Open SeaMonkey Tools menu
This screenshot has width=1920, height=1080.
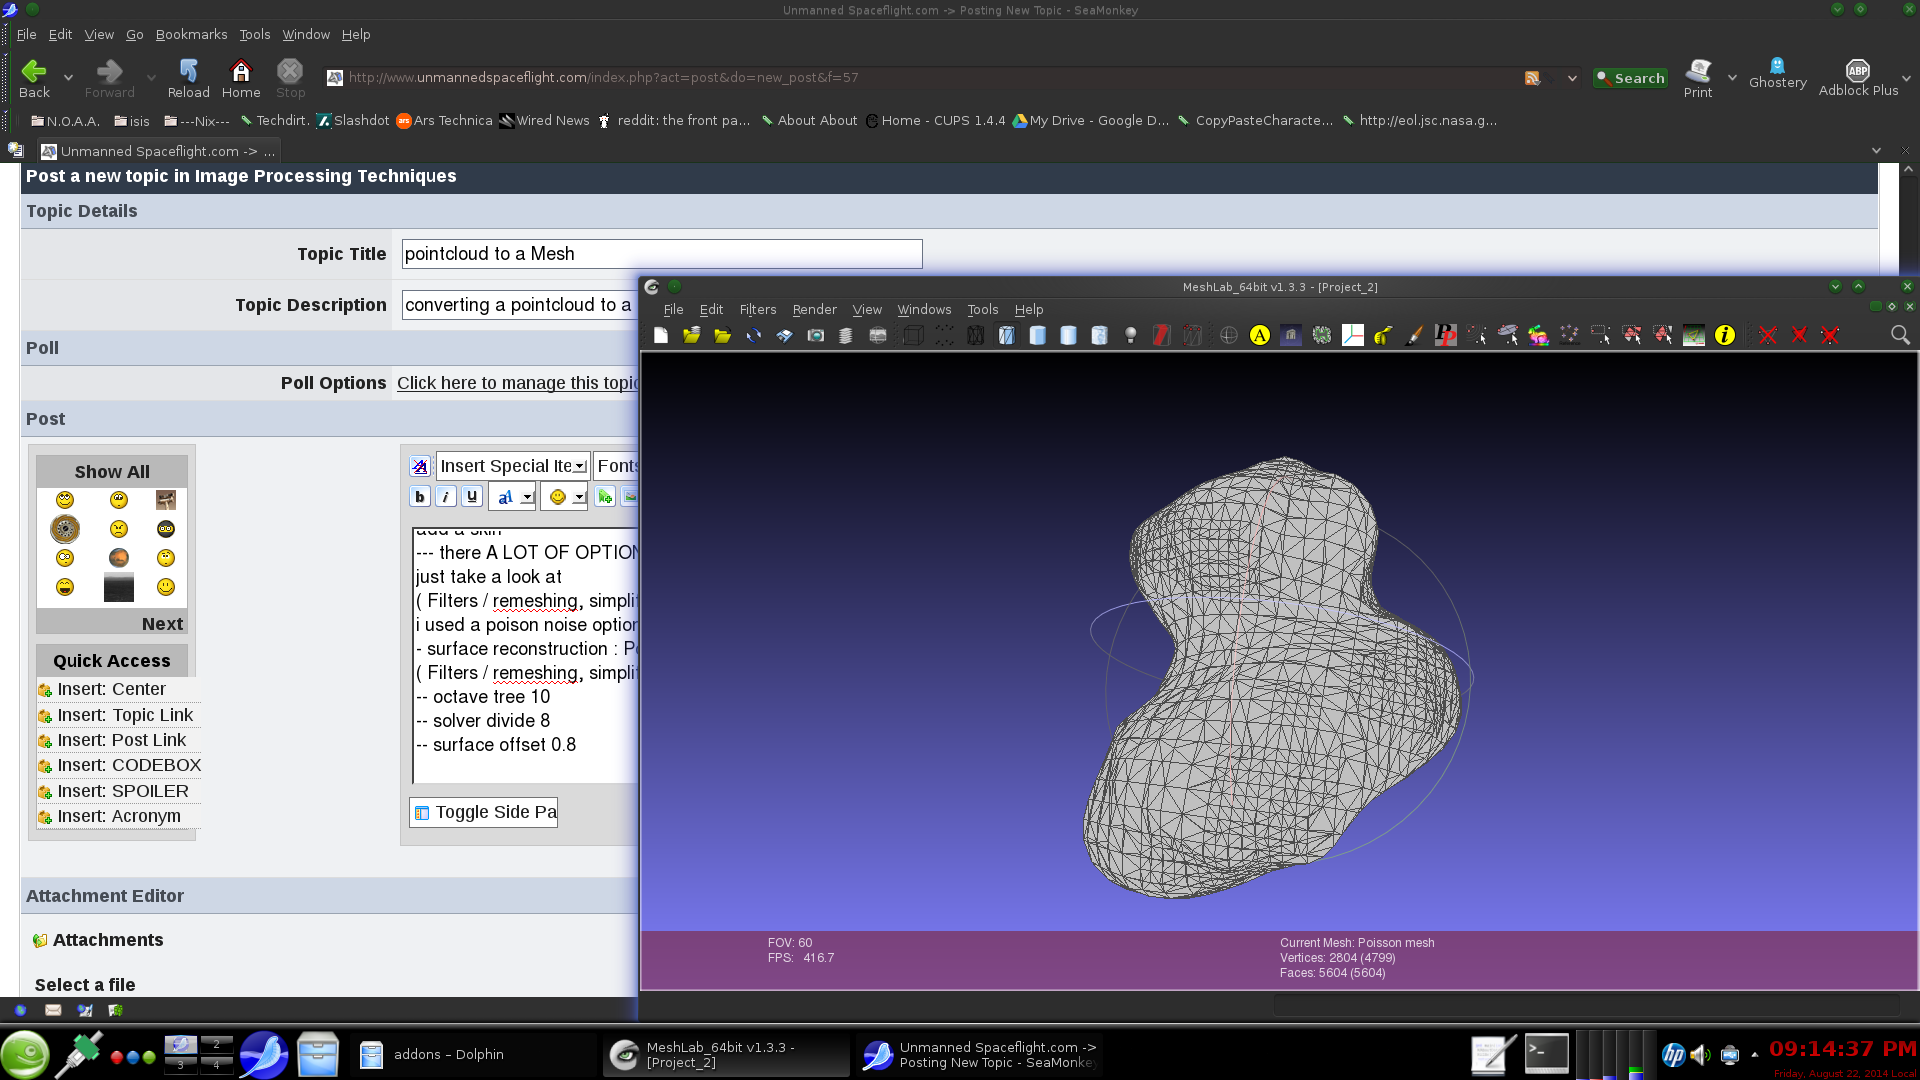pyautogui.click(x=254, y=34)
